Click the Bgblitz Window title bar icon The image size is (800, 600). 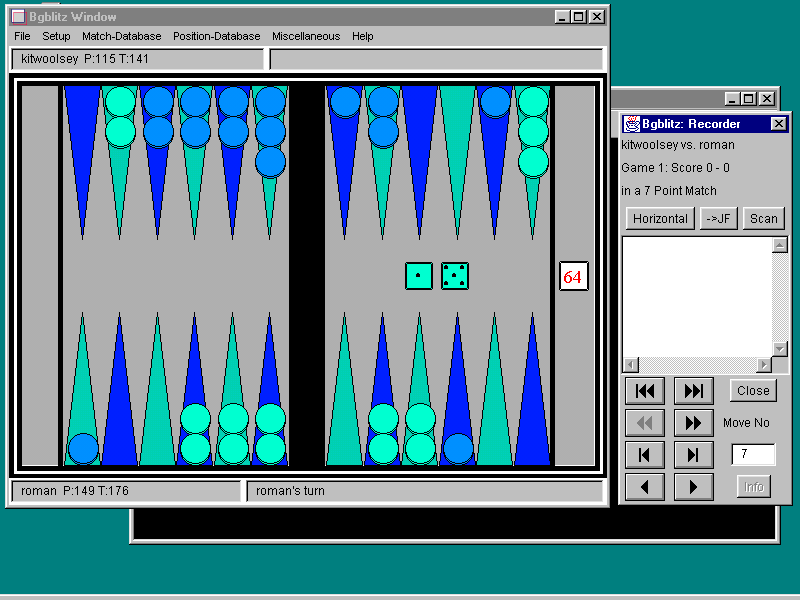[x=19, y=17]
